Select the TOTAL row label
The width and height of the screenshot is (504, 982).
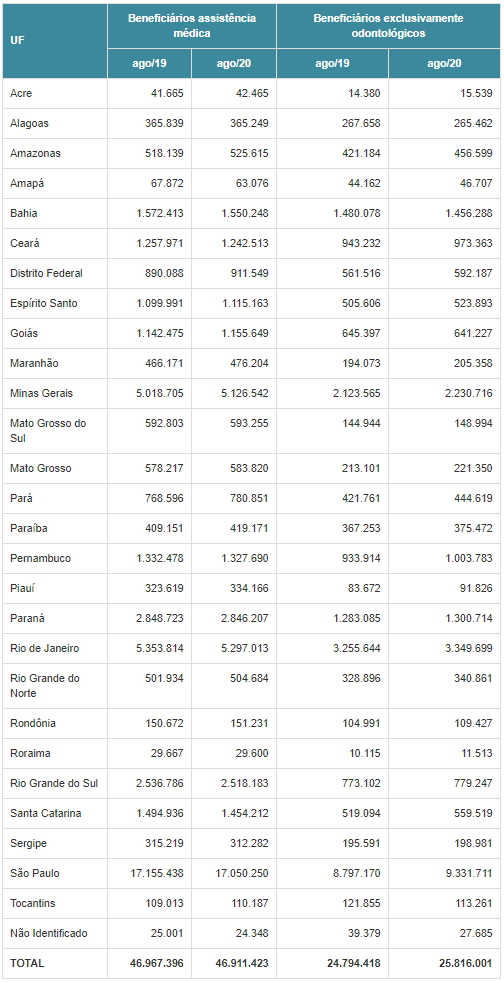click(28, 963)
